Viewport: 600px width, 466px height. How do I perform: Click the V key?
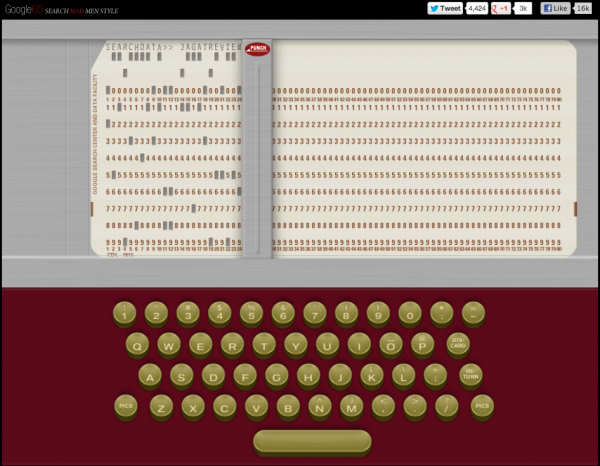point(256,407)
